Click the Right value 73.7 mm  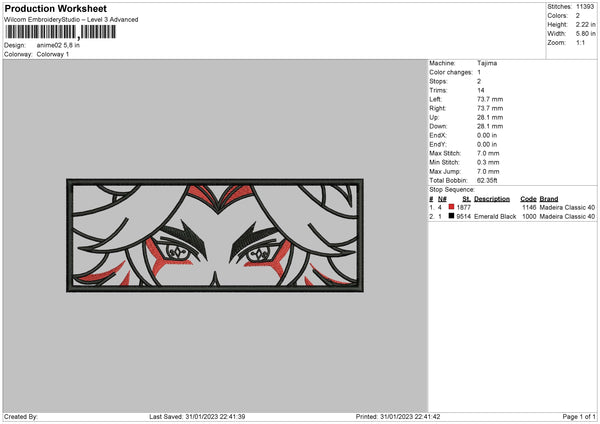(490, 108)
